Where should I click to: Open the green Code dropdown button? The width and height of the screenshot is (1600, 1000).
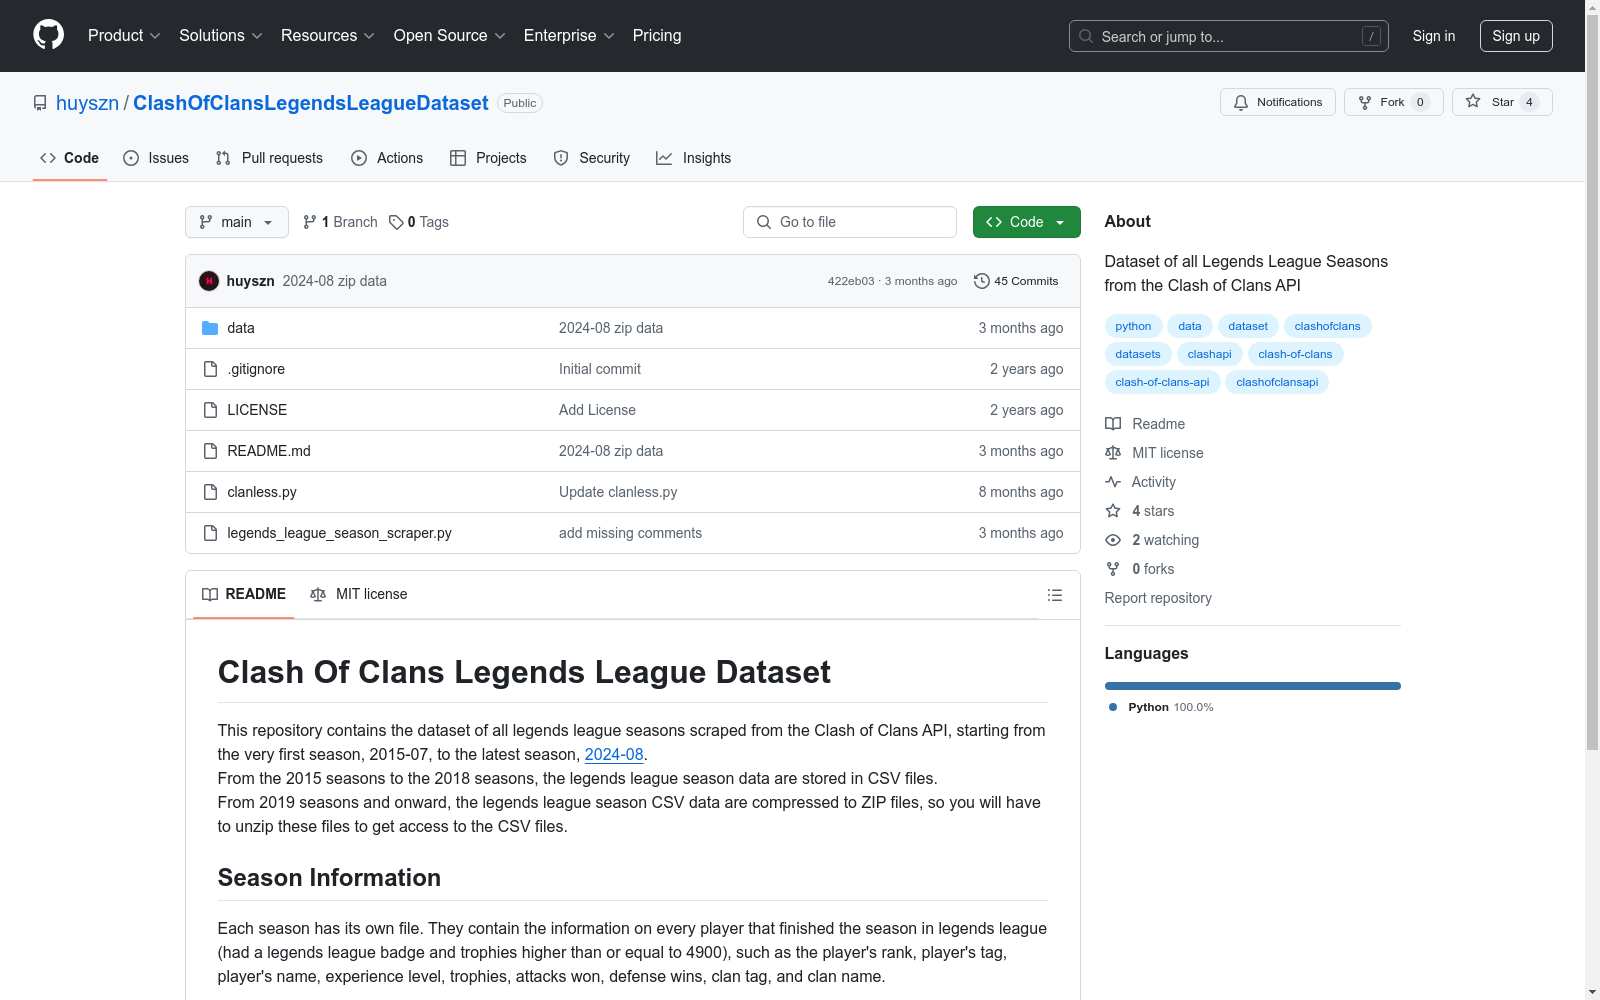coord(1026,222)
